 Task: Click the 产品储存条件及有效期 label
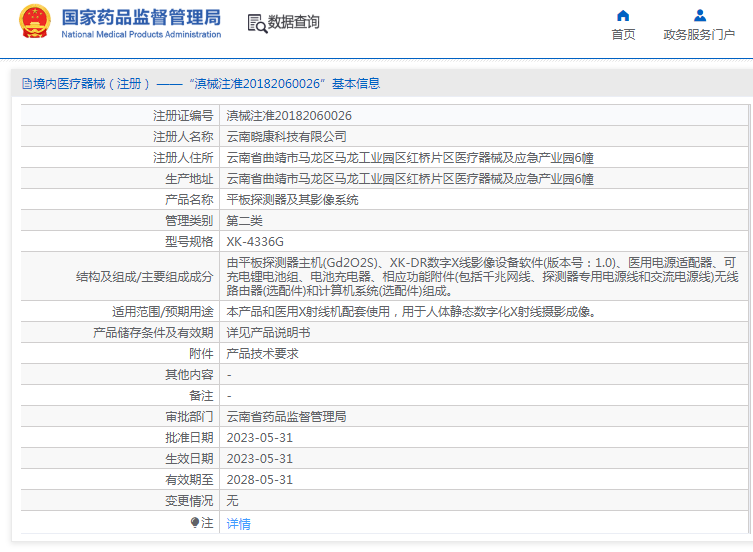pos(153,333)
